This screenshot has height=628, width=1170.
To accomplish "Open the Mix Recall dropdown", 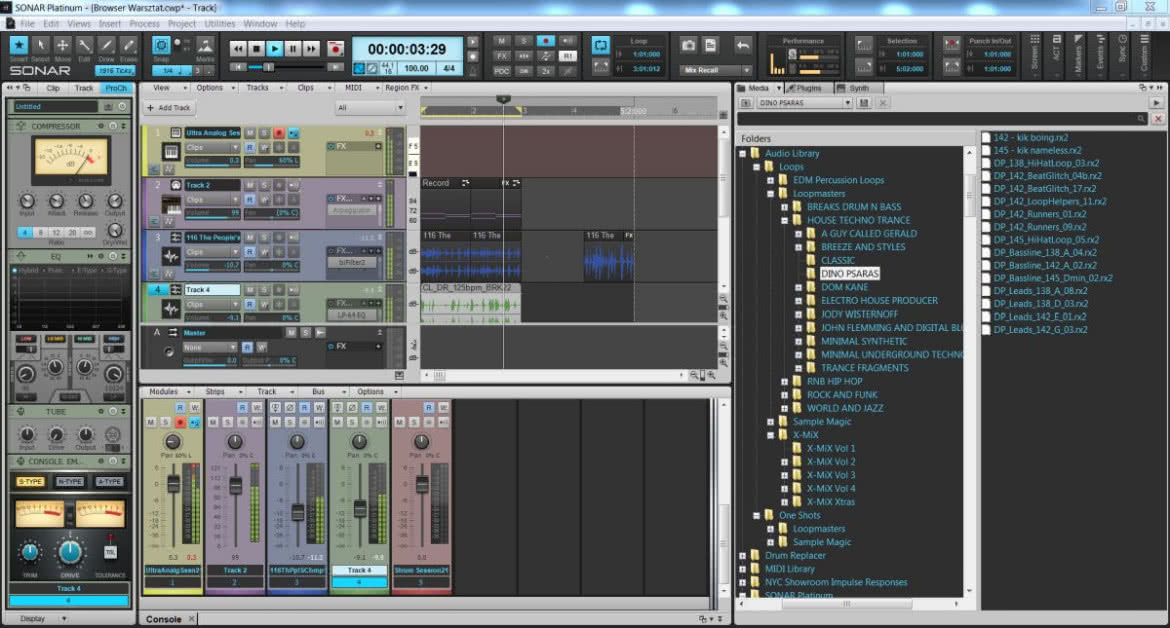I will click(716, 69).
